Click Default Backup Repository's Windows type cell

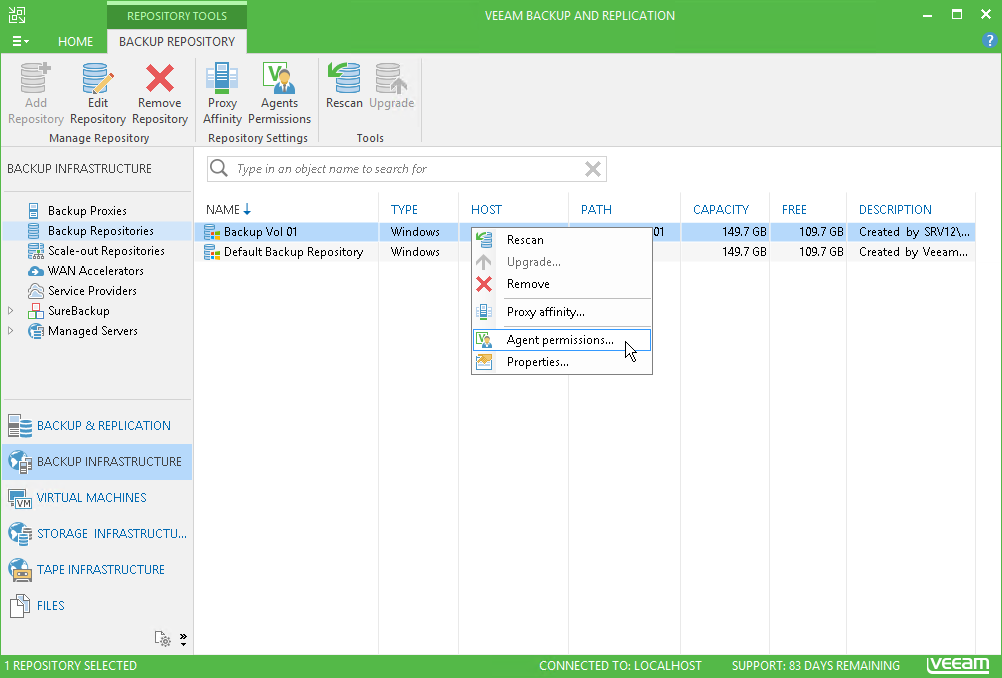(x=415, y=252)
